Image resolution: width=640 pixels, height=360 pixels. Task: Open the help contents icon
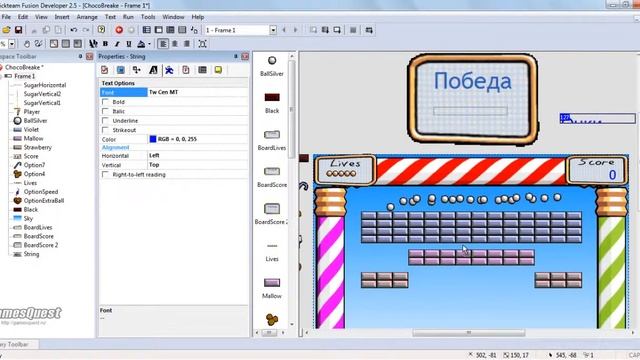[x=101, y=30]
